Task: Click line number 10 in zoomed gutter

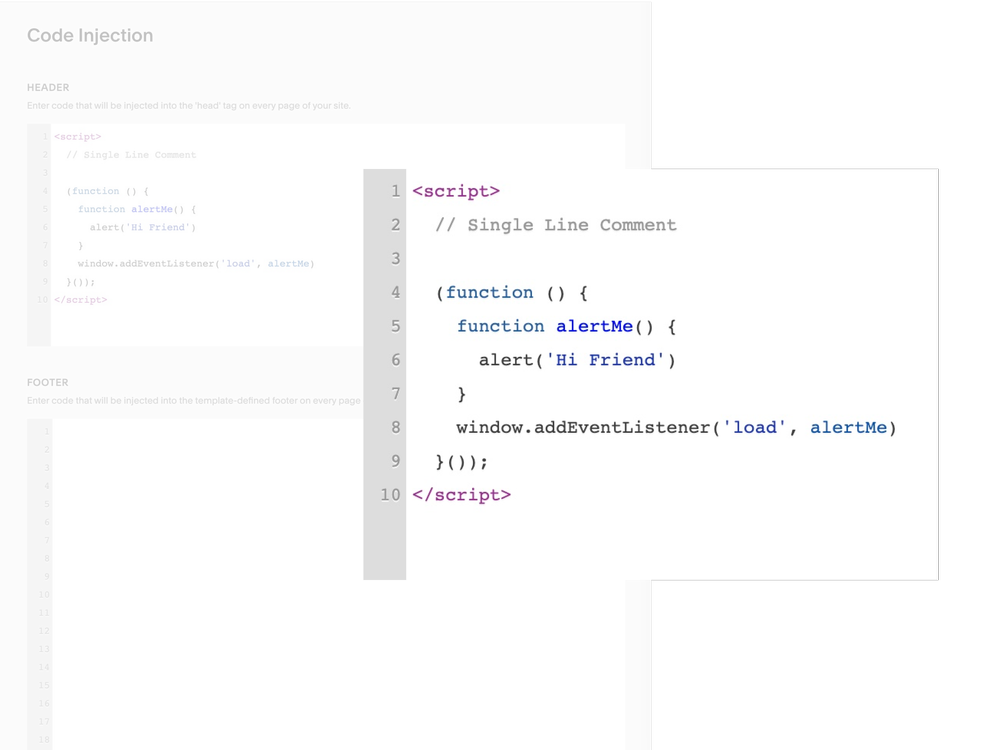Action: pyautogui.click(x=390, y=496)
